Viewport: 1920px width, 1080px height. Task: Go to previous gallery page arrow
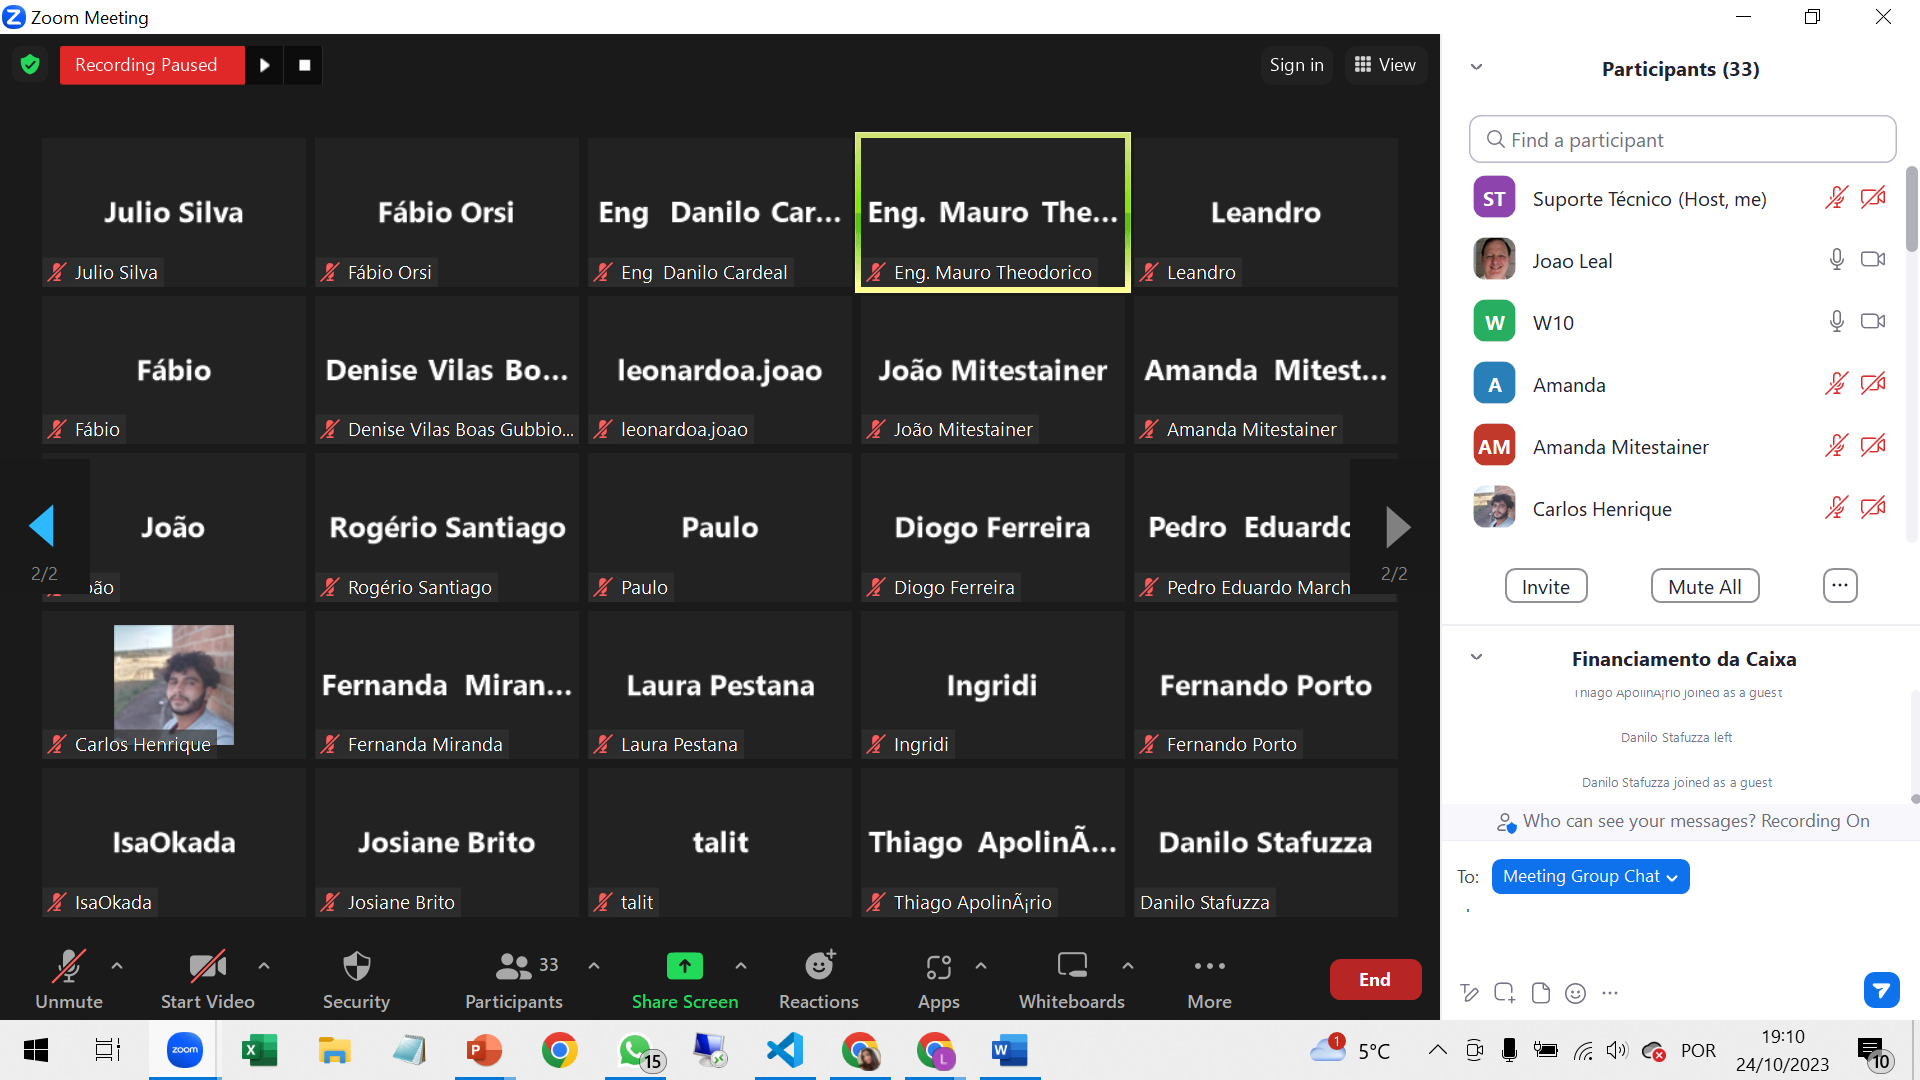click(x=42, y=526)
